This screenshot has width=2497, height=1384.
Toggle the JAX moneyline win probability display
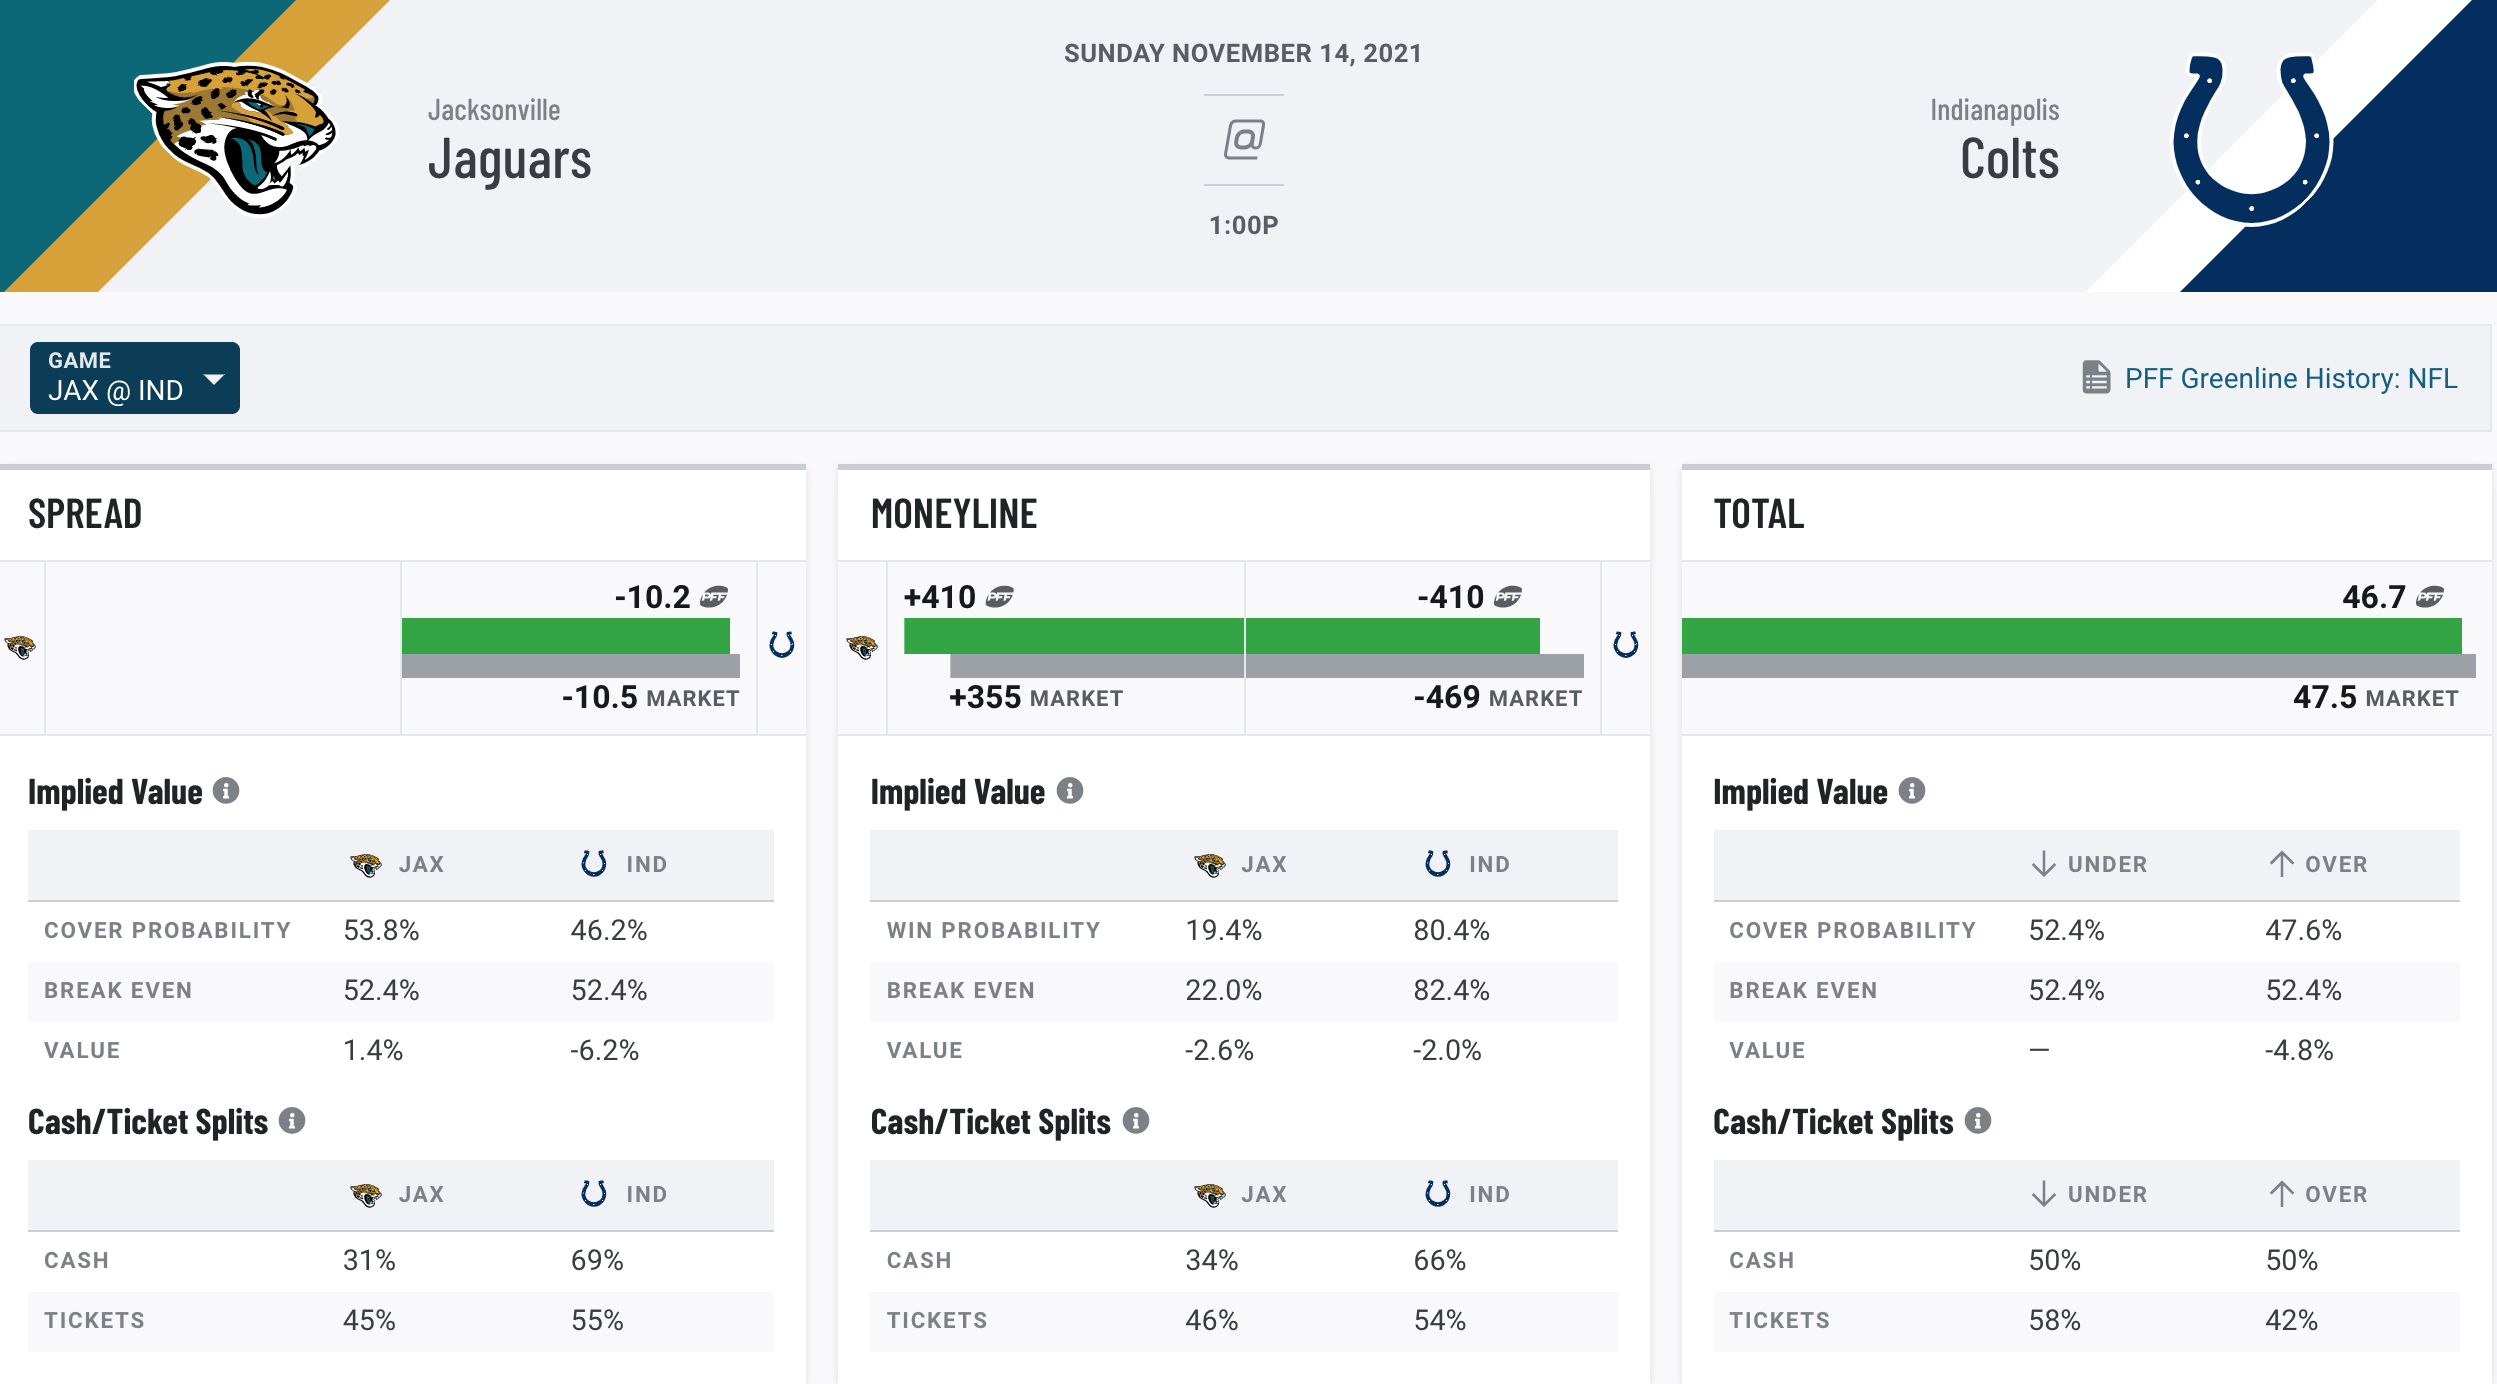[1256, 927]
